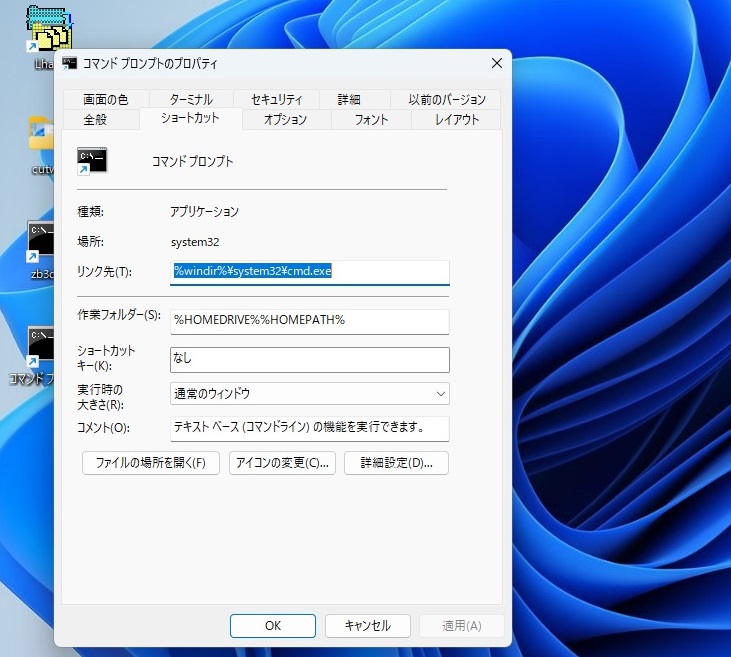This screenshot has width=731, height=657.
Task: Click the アプリケーション type text
Action: [x=204, y=212]
